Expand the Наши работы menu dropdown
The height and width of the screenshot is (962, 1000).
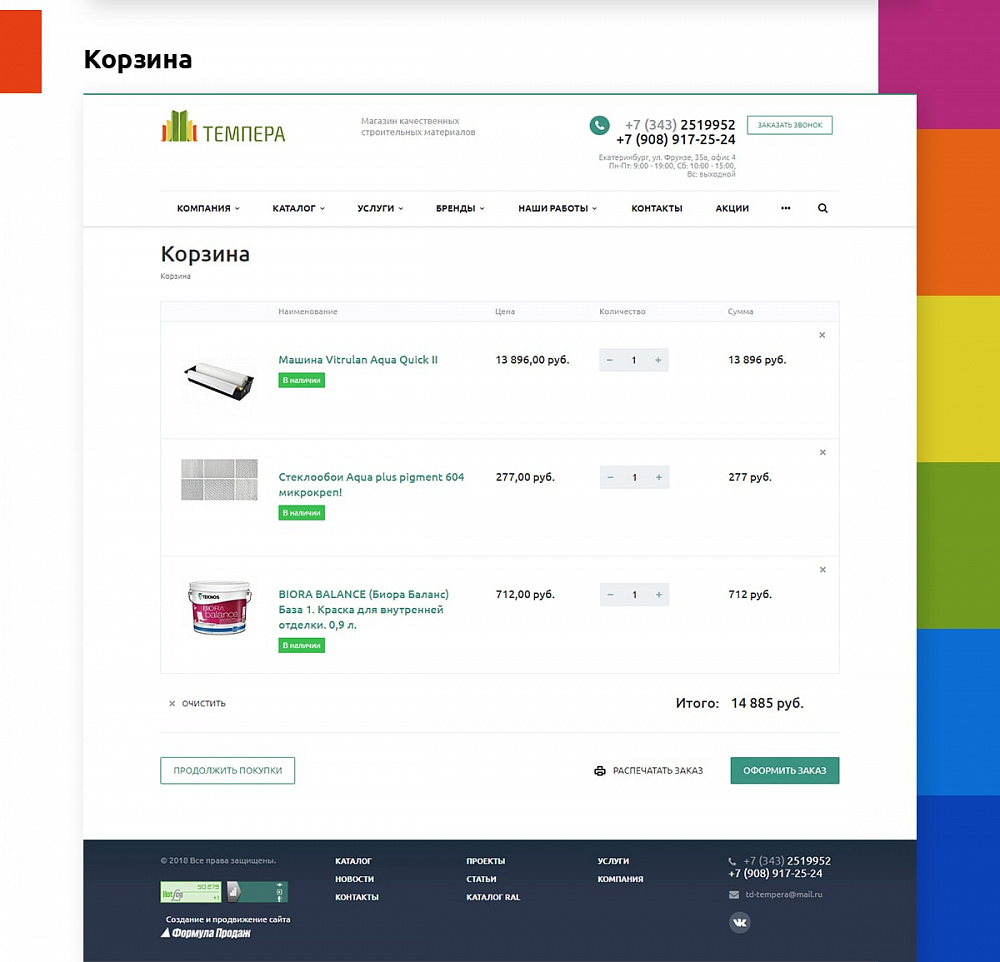[x=557, y=209]
